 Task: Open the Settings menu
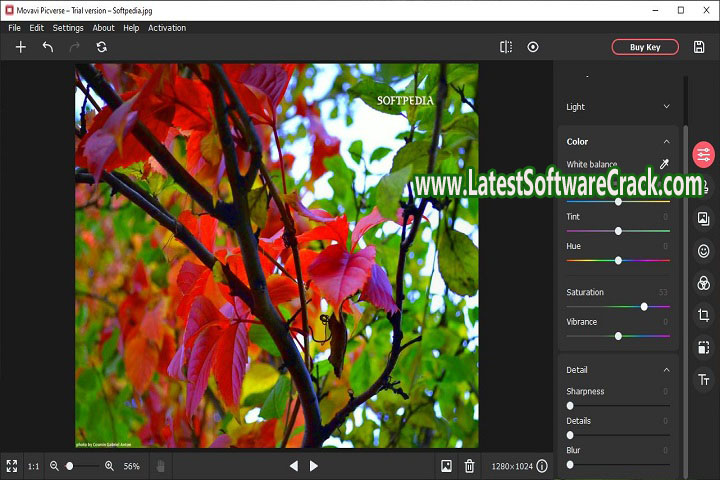[68, 28]
